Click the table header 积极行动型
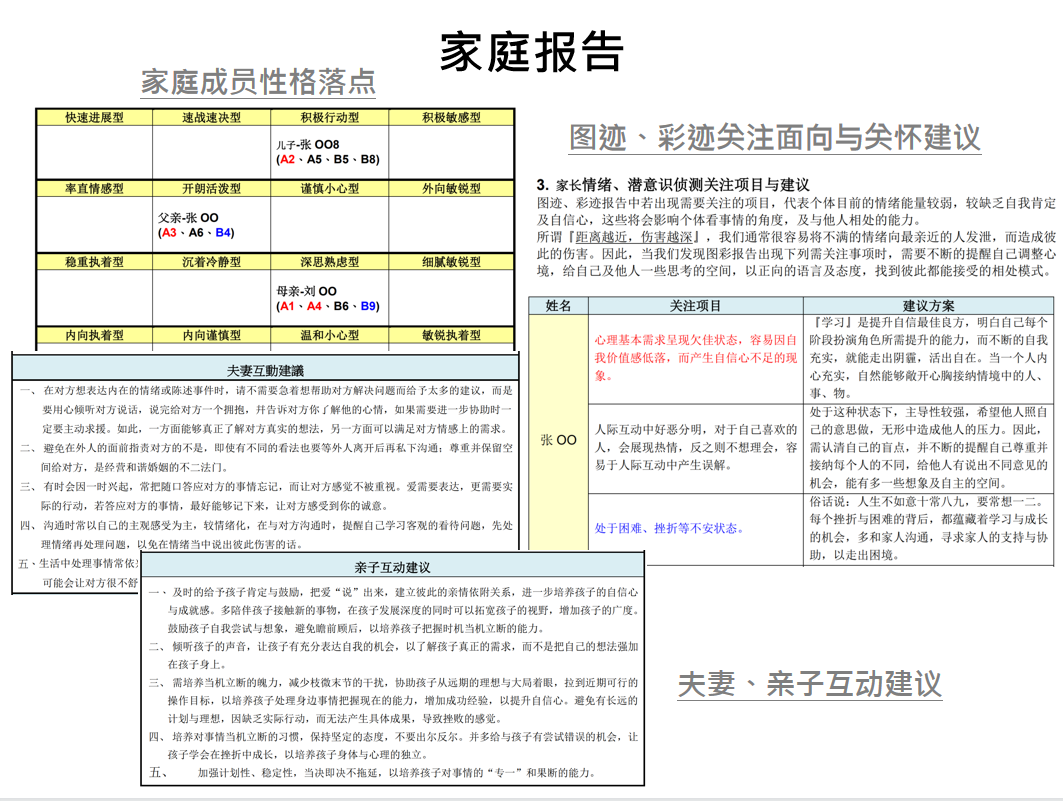Image resolution: width=1063 pixels, height=801 pixels. (329, 117)
